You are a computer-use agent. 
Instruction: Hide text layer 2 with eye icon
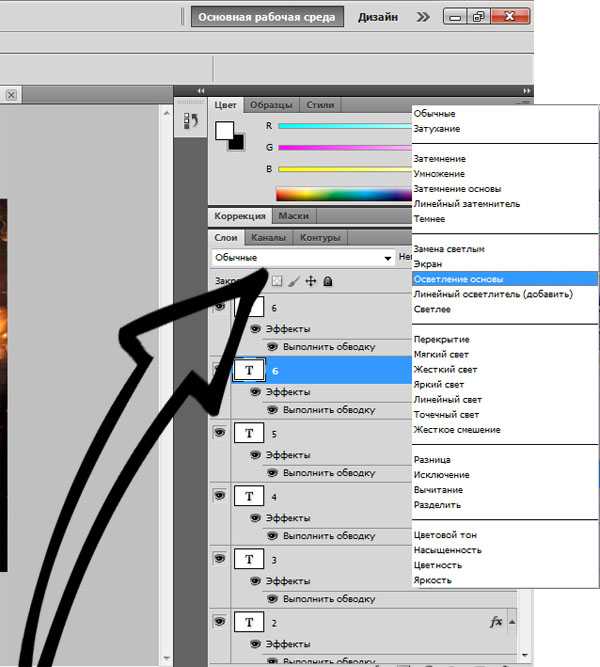(x=220, y=621)
